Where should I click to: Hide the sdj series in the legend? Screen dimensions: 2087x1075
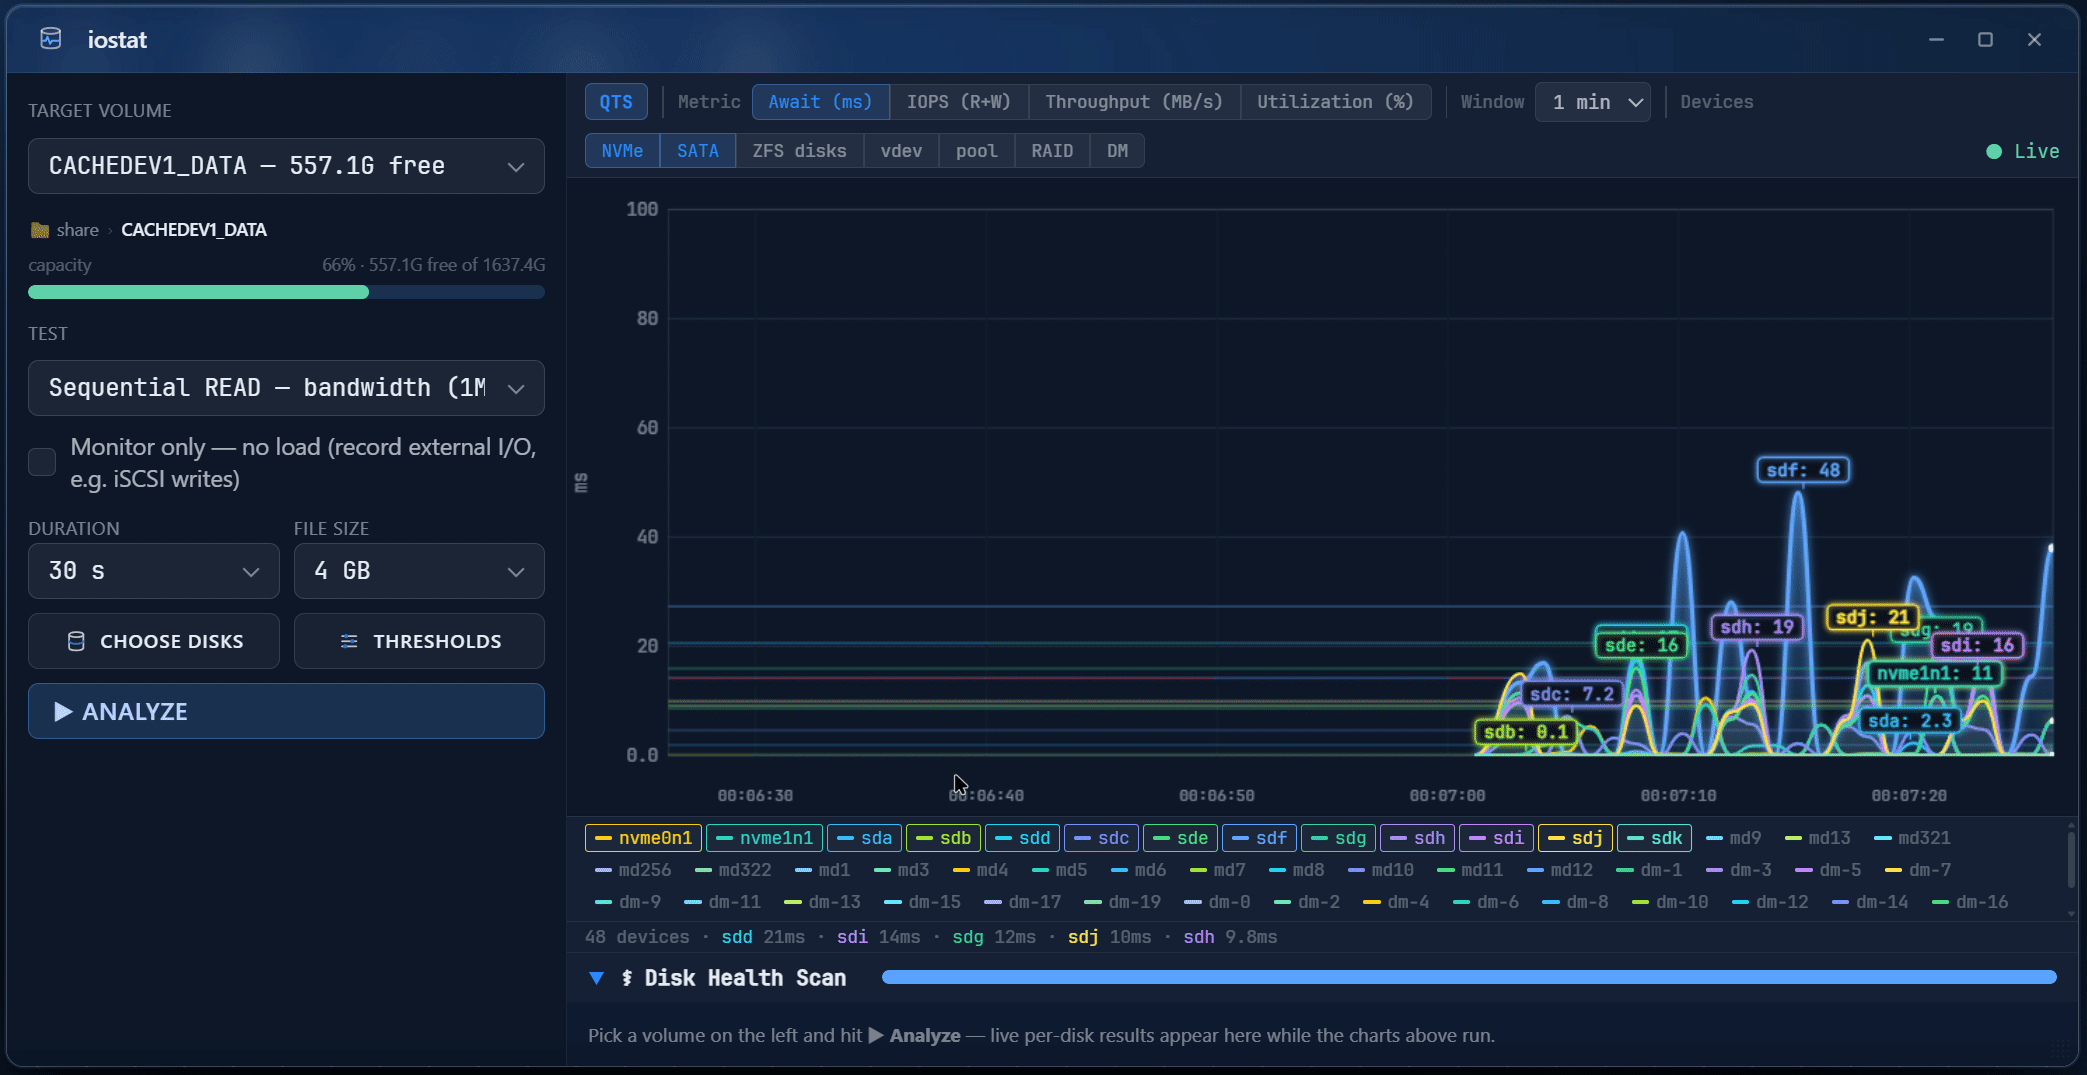1575,838
